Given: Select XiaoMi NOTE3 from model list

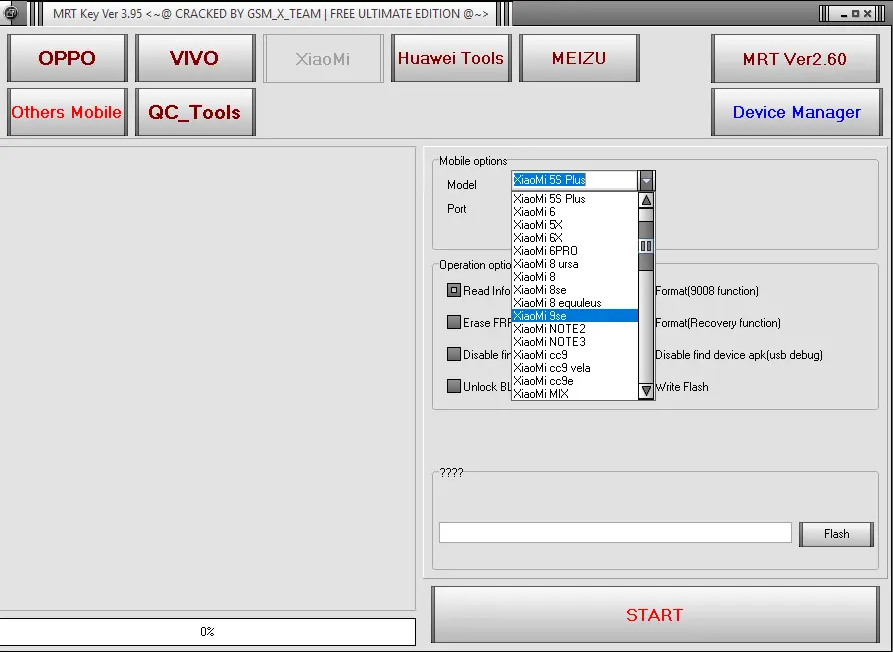Looking at the screenshot, I should [x=575, y=342].
